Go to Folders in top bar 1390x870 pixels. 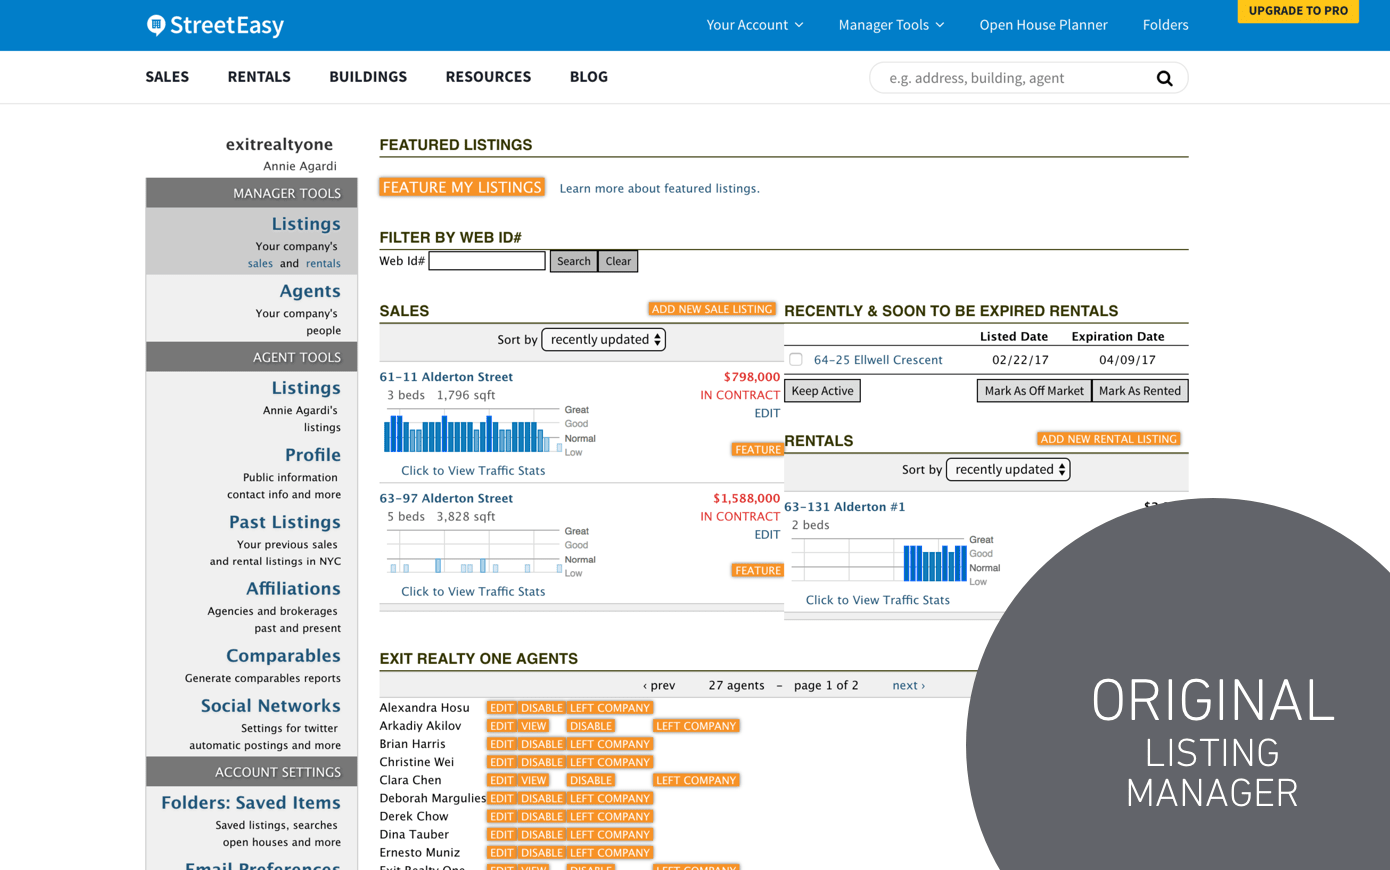point(1165,25)
